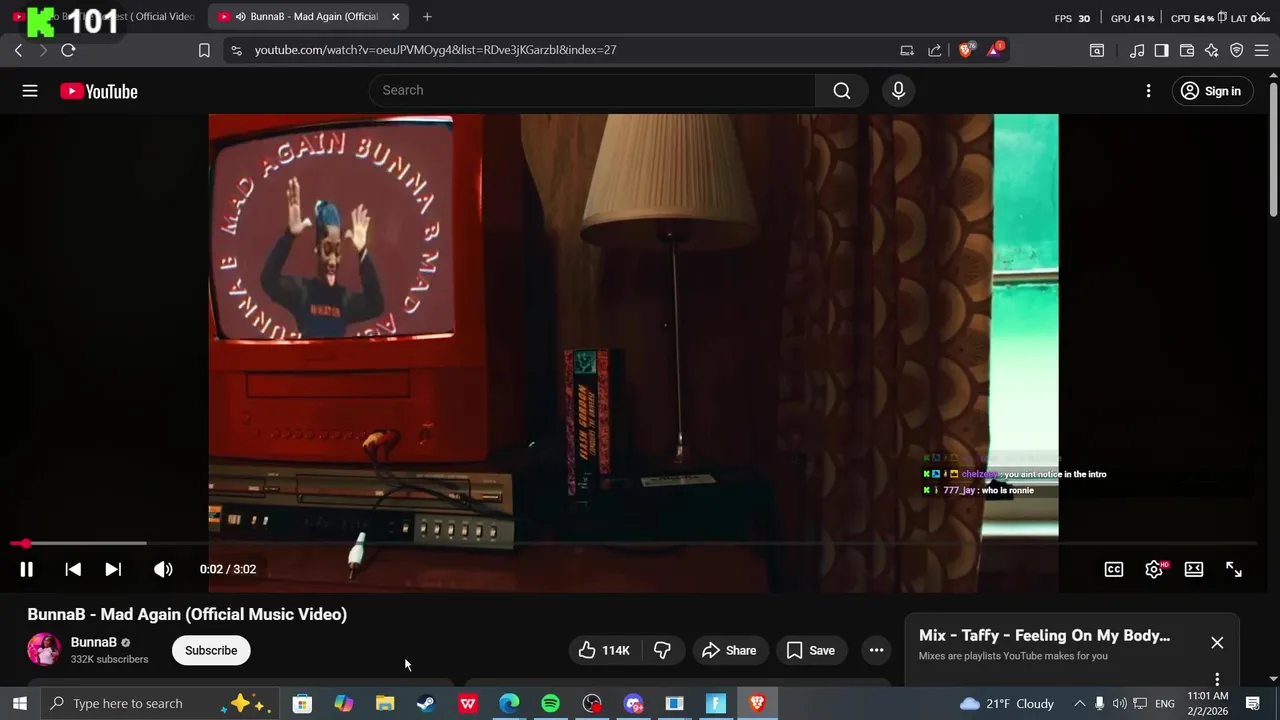Mute the video player volume
The height and width of the screenshot is (720, 1280).
coord(163,569)
